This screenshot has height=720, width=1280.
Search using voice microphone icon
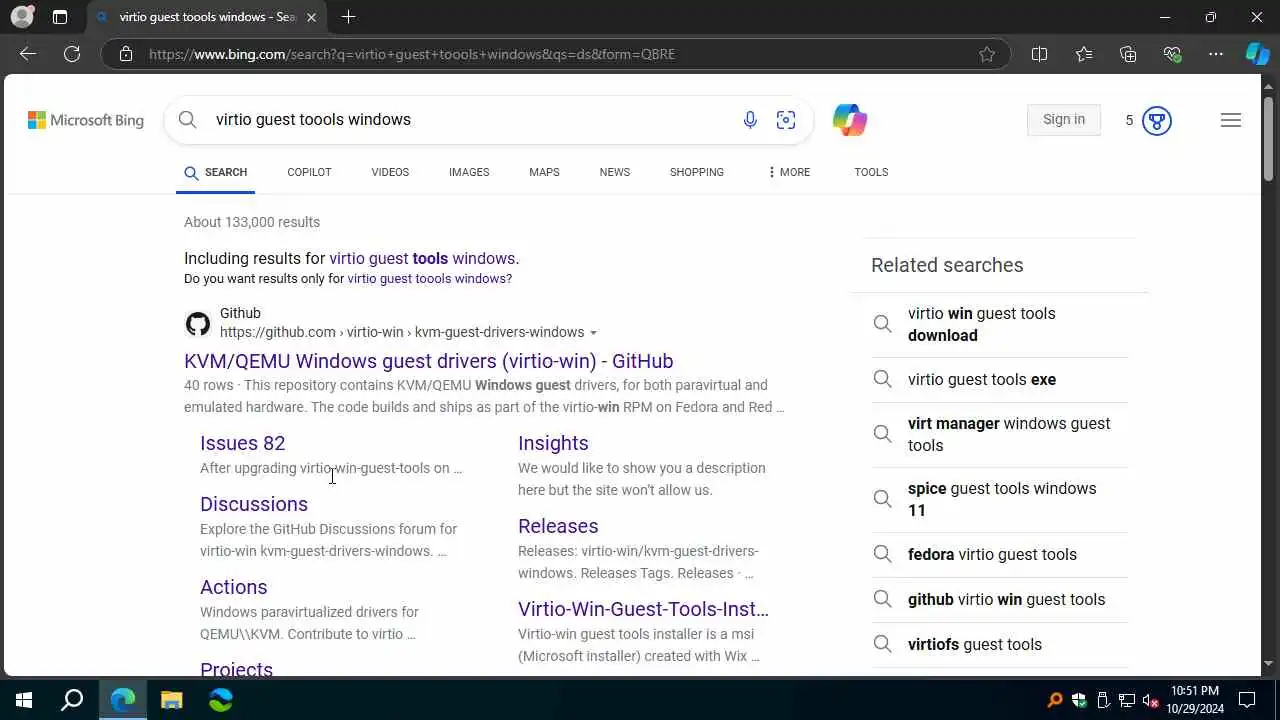click(x=750, y=120)
